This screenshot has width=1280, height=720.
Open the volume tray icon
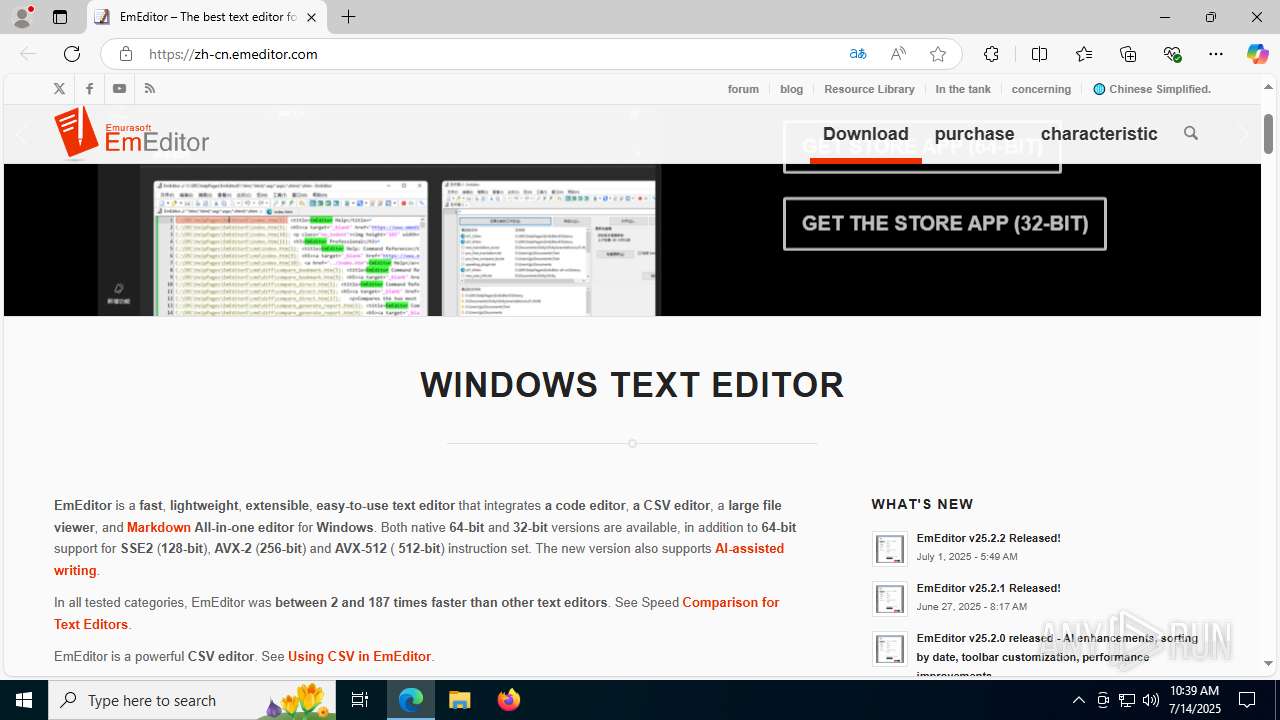(1151, 700)
